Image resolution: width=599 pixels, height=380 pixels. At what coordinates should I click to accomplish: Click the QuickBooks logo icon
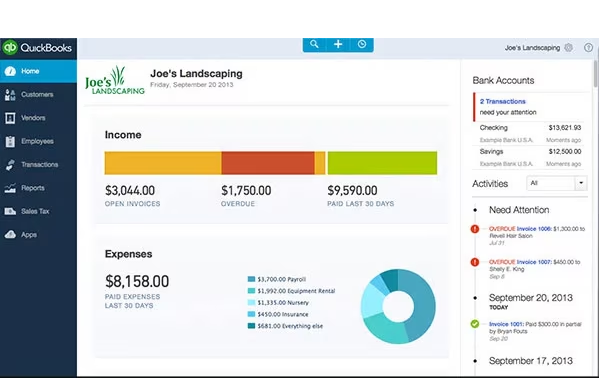click(x=10, y=47)
